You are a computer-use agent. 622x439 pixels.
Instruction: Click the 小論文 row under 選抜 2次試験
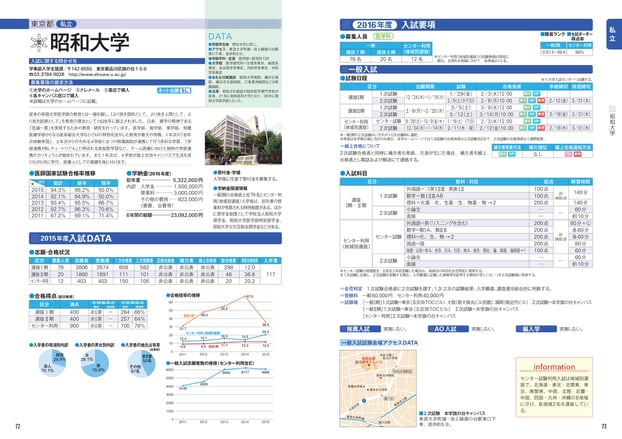tap(467, 209)
